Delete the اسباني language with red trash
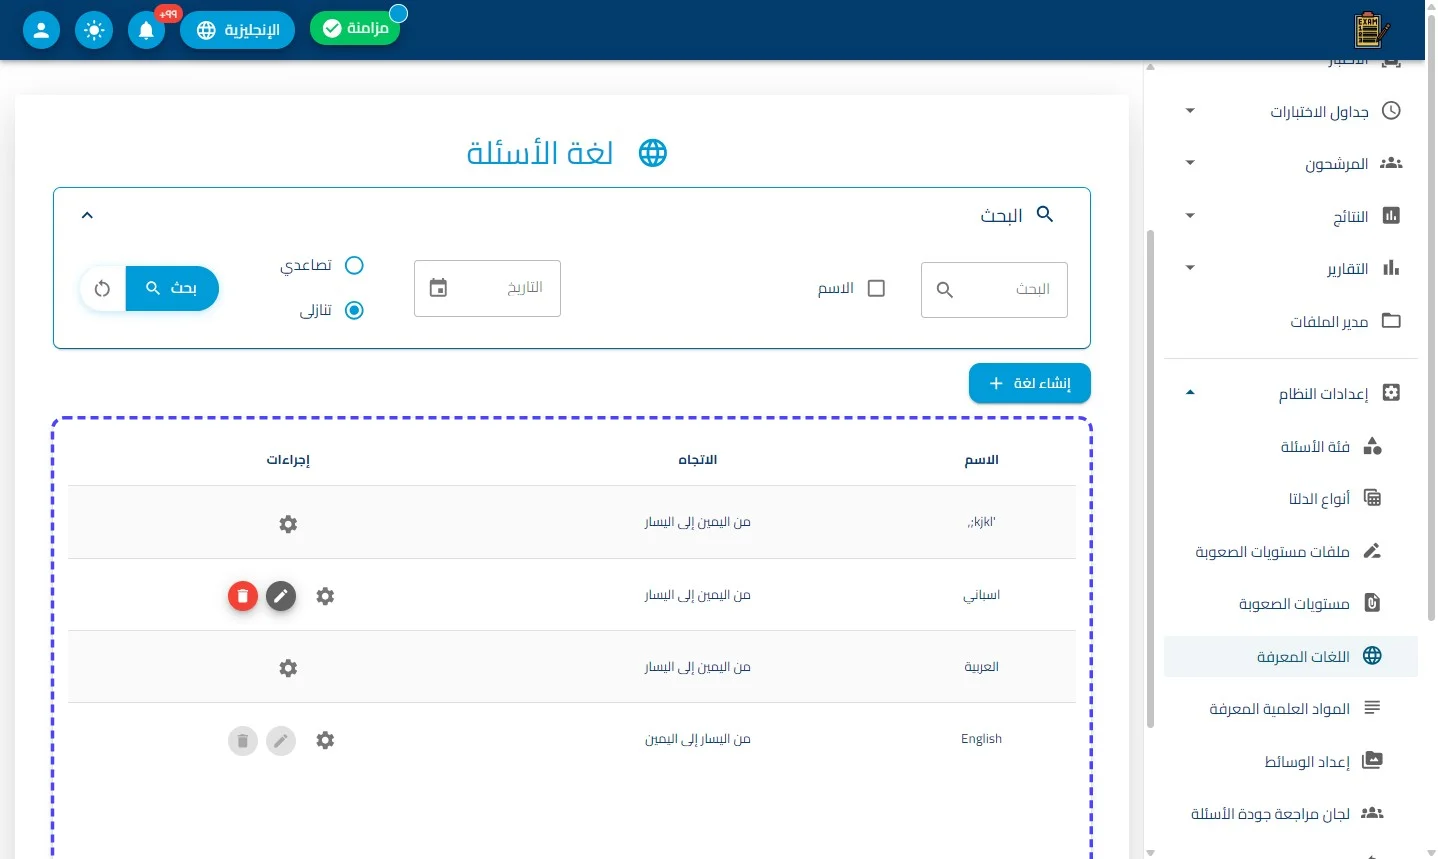 pyautogui.click(x=243, y=596)
